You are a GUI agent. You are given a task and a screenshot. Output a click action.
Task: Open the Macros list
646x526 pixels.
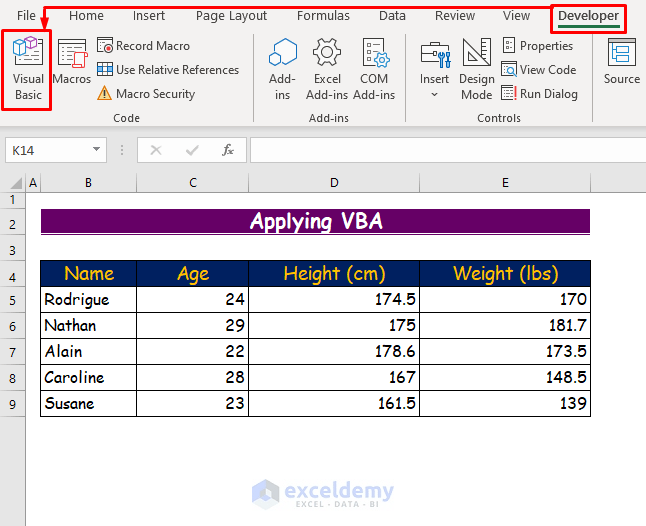tap(72, 62)
